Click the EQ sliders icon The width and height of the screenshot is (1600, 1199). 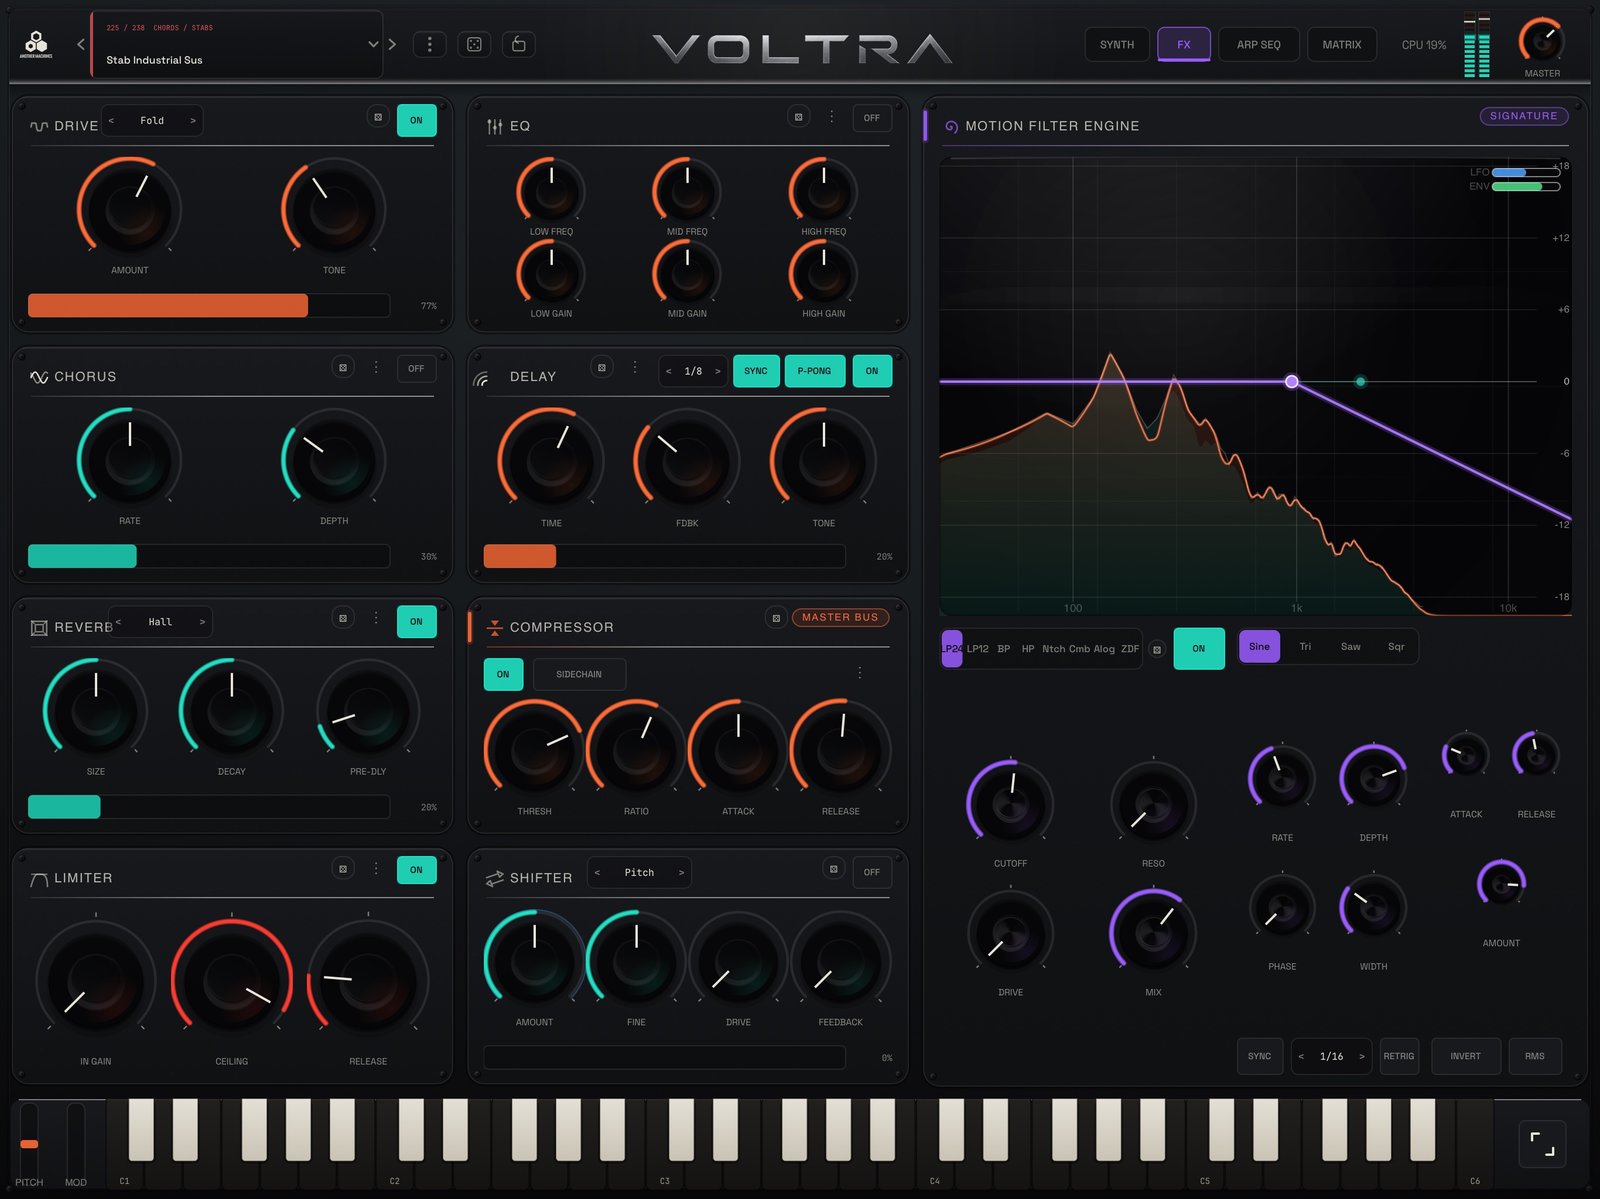494,126
